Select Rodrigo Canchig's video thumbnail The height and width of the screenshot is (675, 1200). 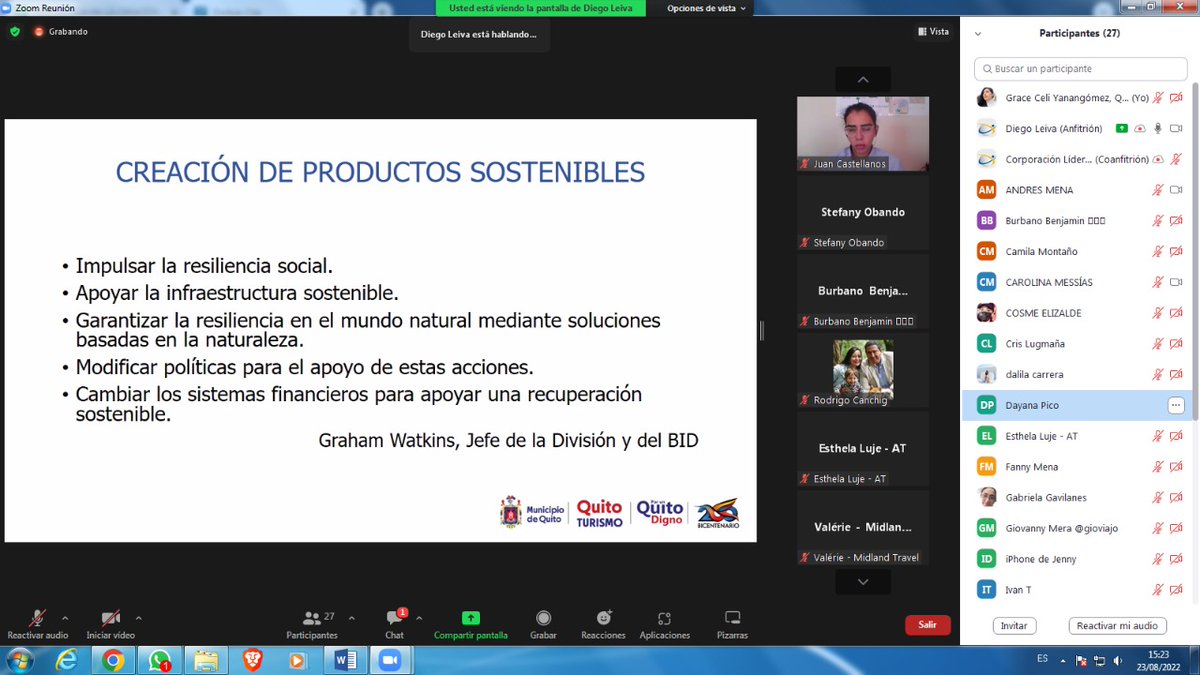[863, 369]
